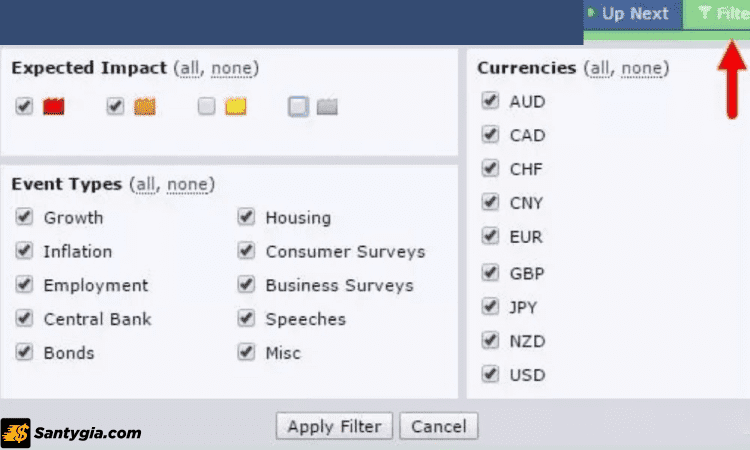Click none link next to Currencies
This screenshot has height=450, width=750.
pyautogui.click(x=642, y=68)
